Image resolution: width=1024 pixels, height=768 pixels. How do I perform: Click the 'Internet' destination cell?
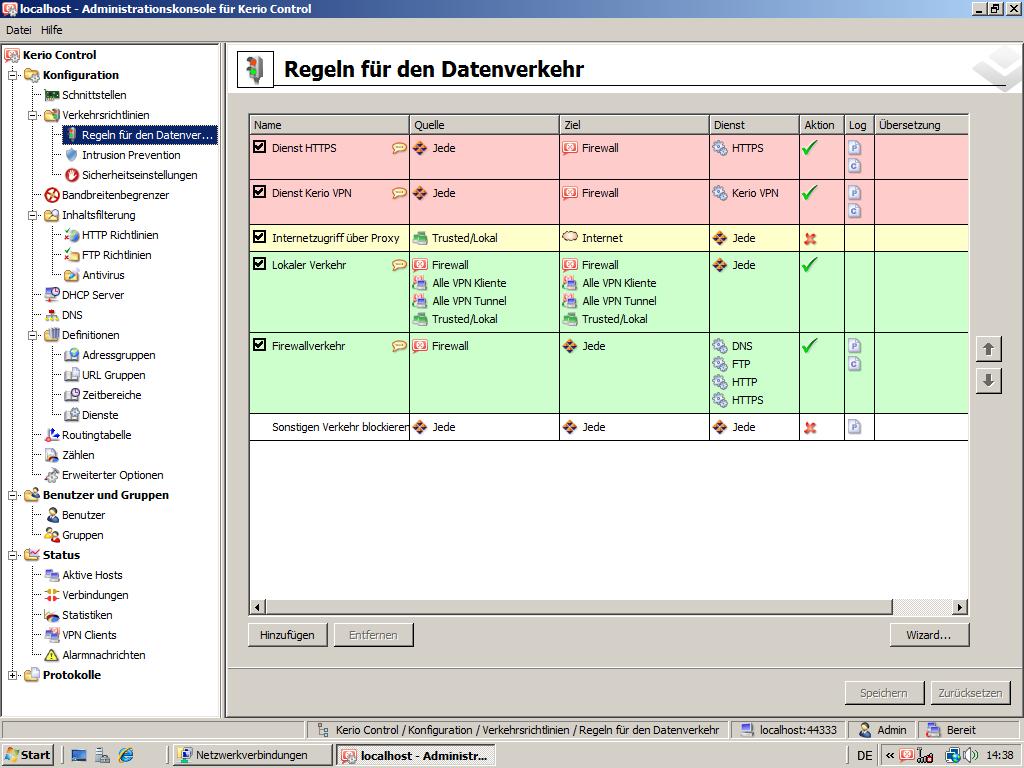point(634,238)
